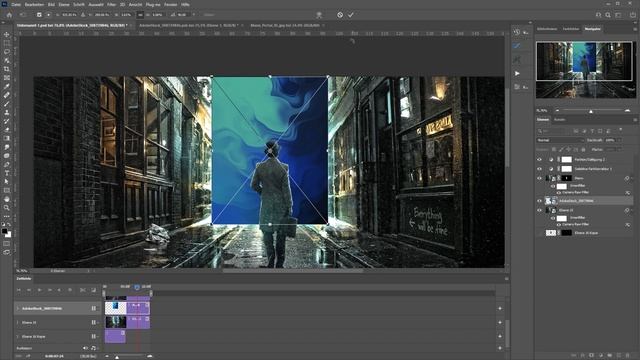Screen dimensions: 640x360
Task: Open the layer blend mode dropdown Normal
Action: point(560,140)
